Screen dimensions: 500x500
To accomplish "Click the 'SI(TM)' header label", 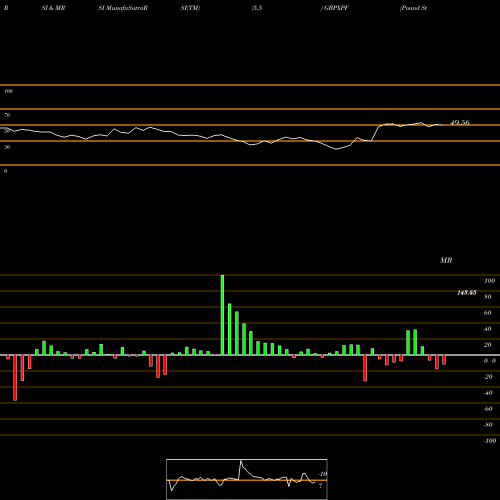I will (x=190, y=8).
